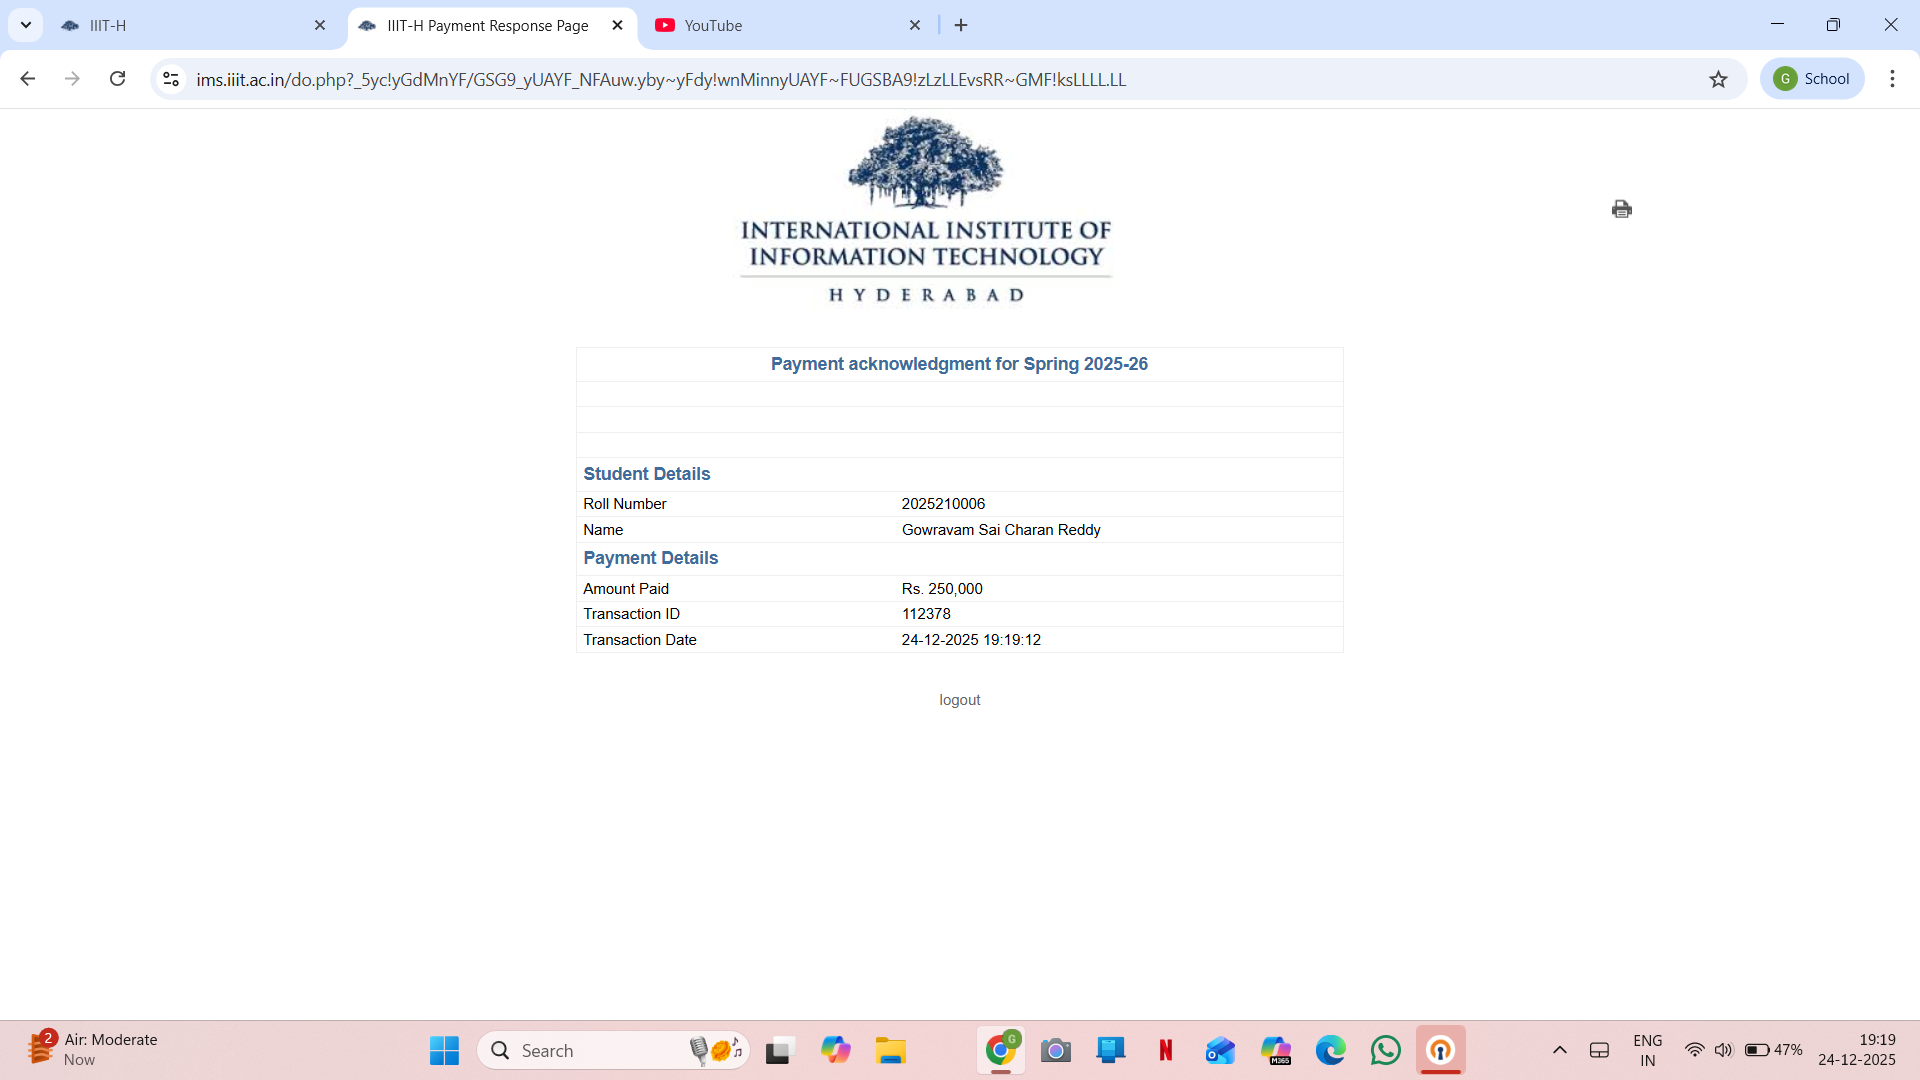The width and height of the screenshot is (1920, 1080).
Task: Open WhatsApp from the taskbar
Action: point(1385,1050)
